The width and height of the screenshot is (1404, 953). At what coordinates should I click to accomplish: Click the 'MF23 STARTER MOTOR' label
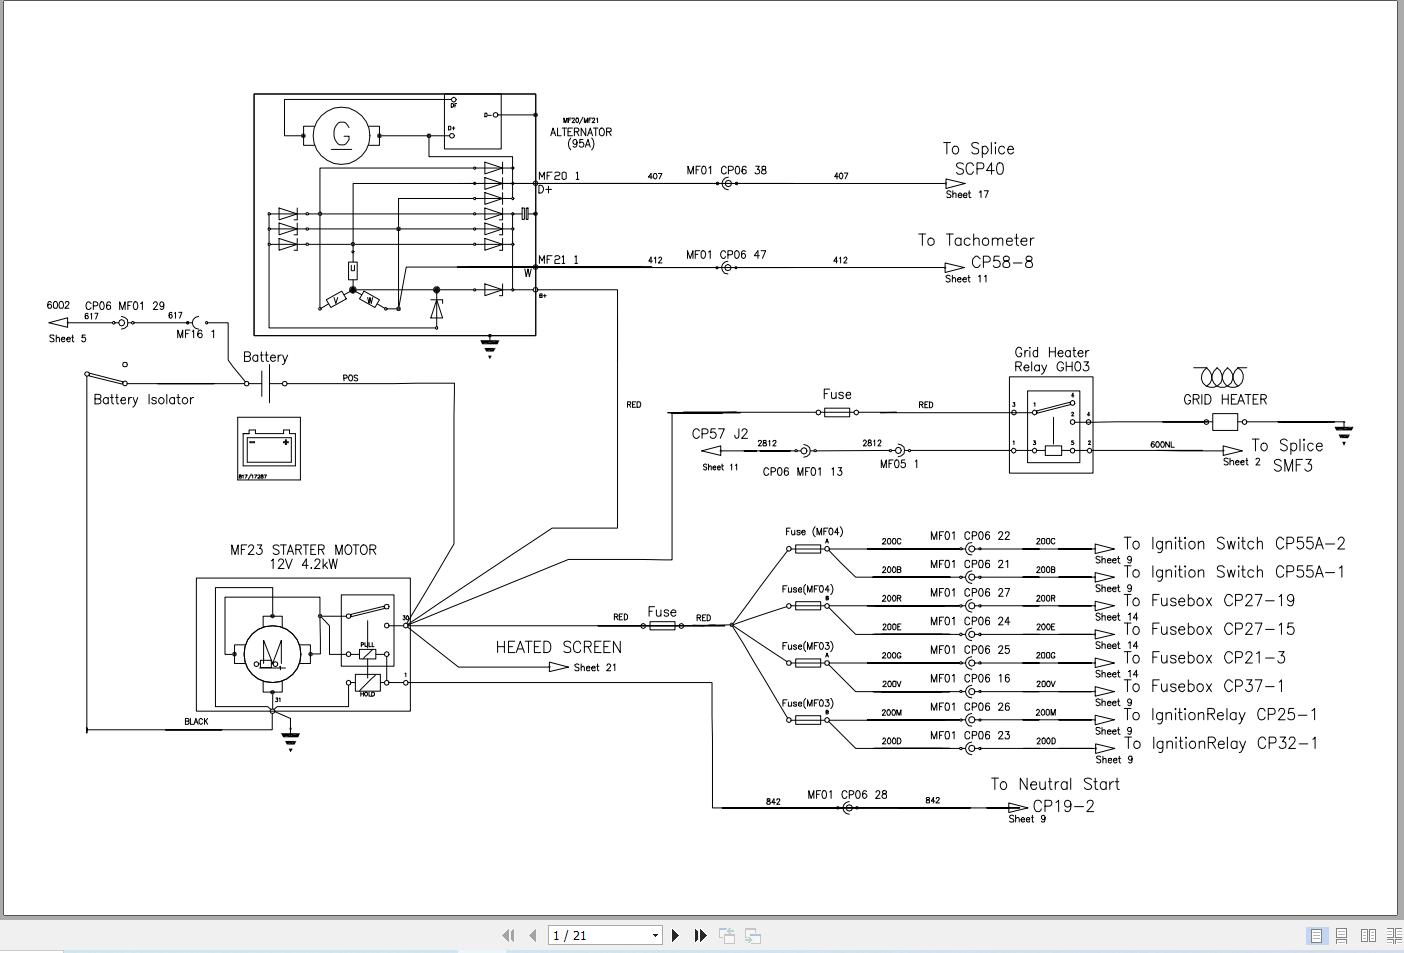click(303, 550)
